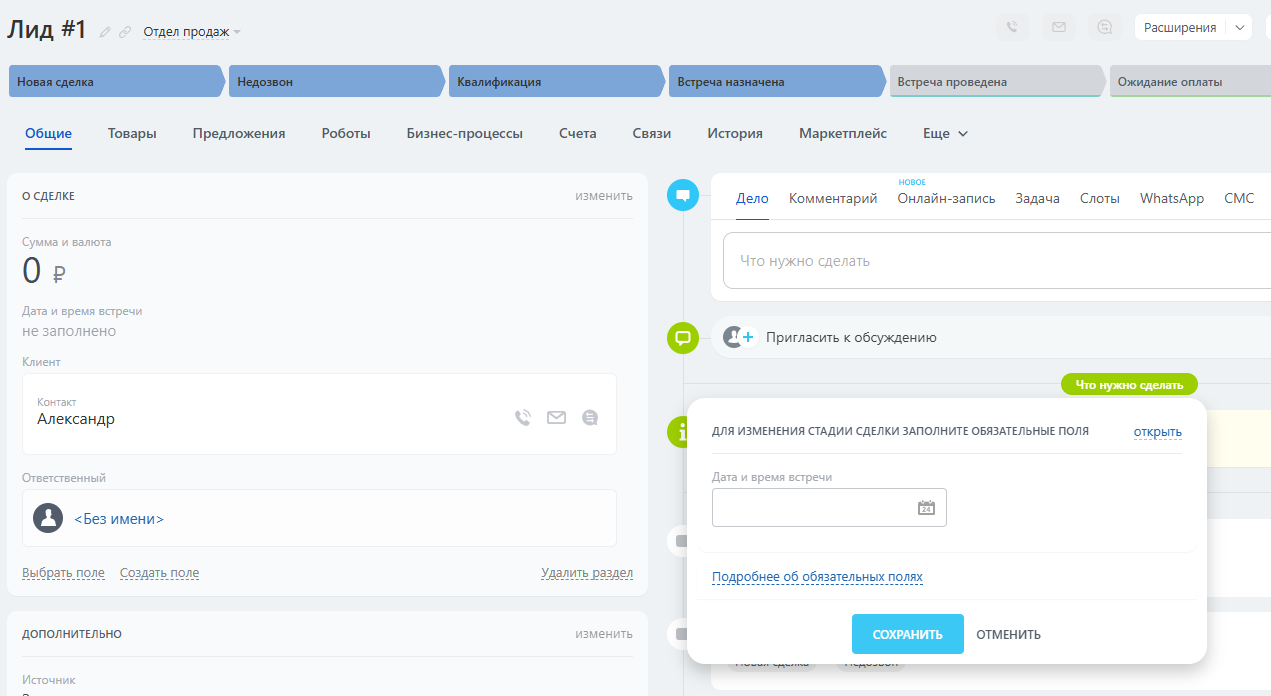
Task: Click не заполнено meeting date value
Action: [69, 331]
